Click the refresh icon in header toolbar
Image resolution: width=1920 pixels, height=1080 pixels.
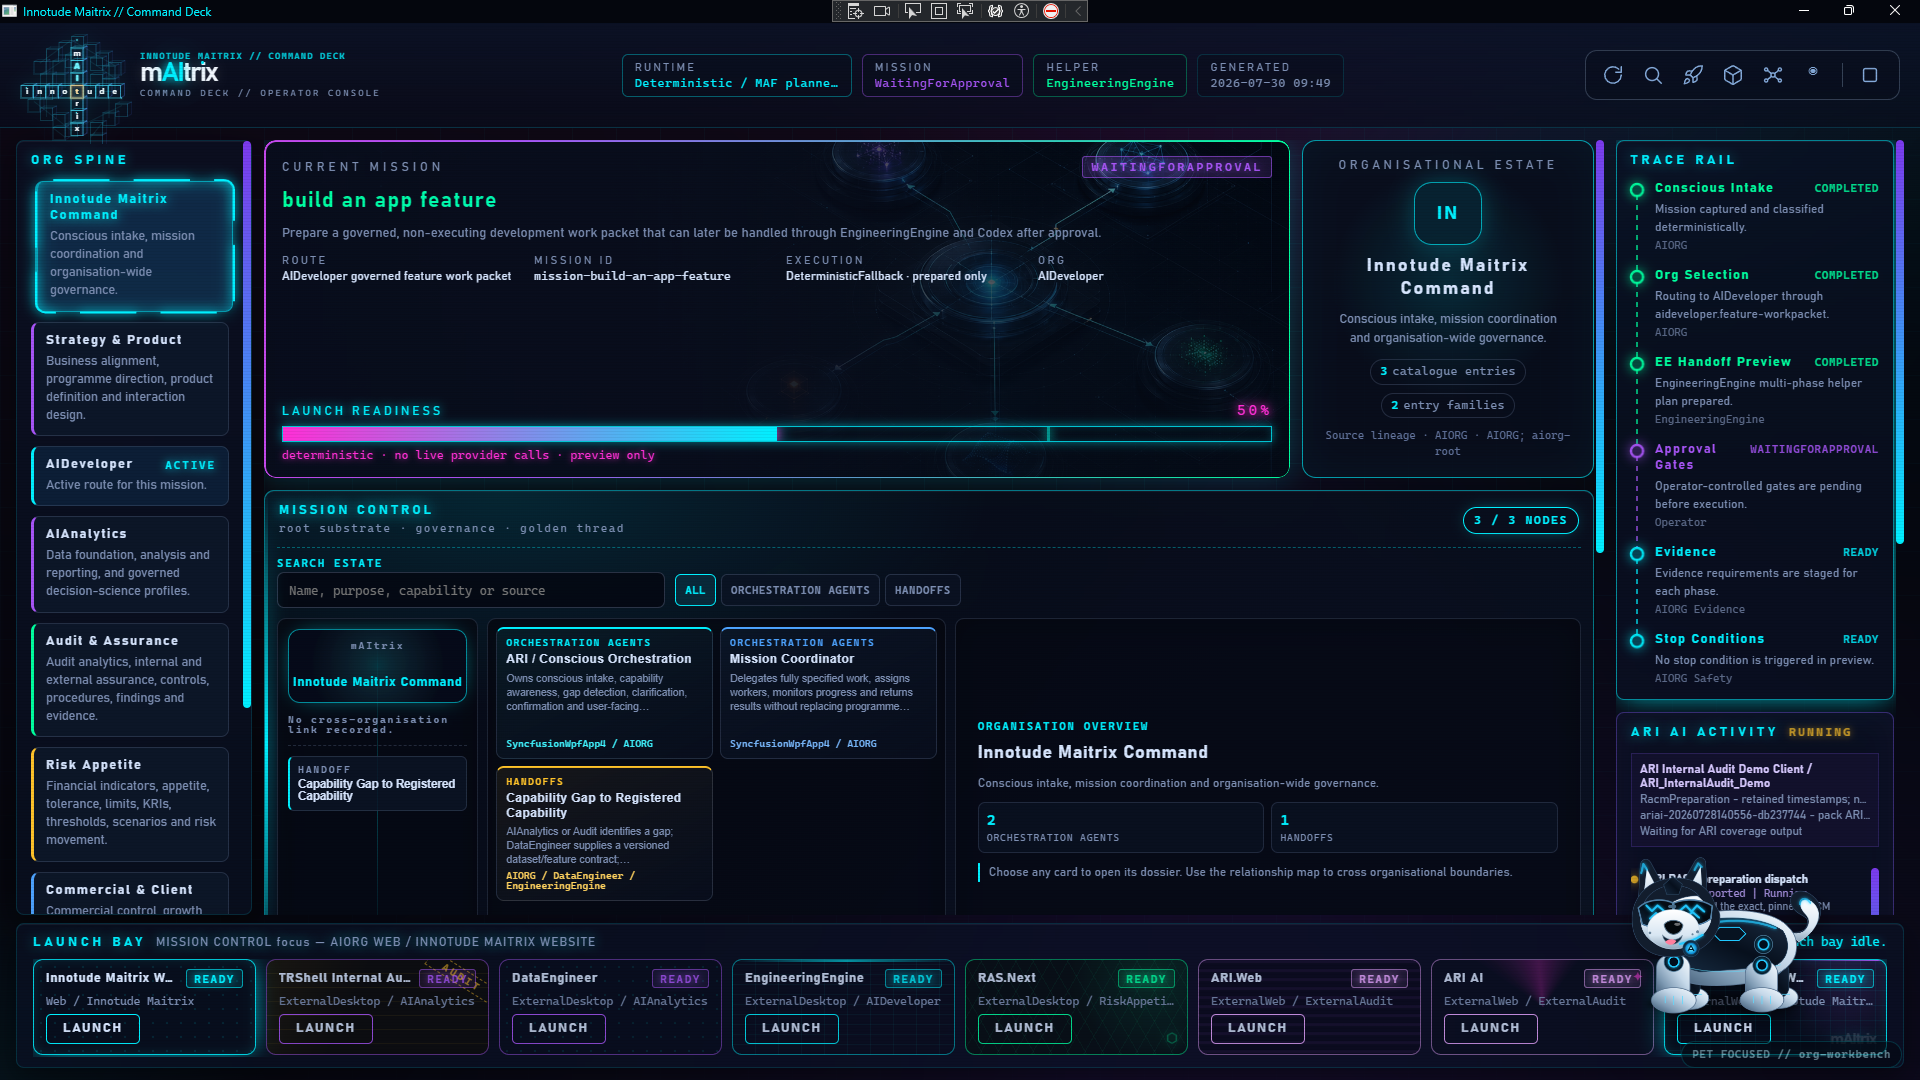coord(1613,75)
